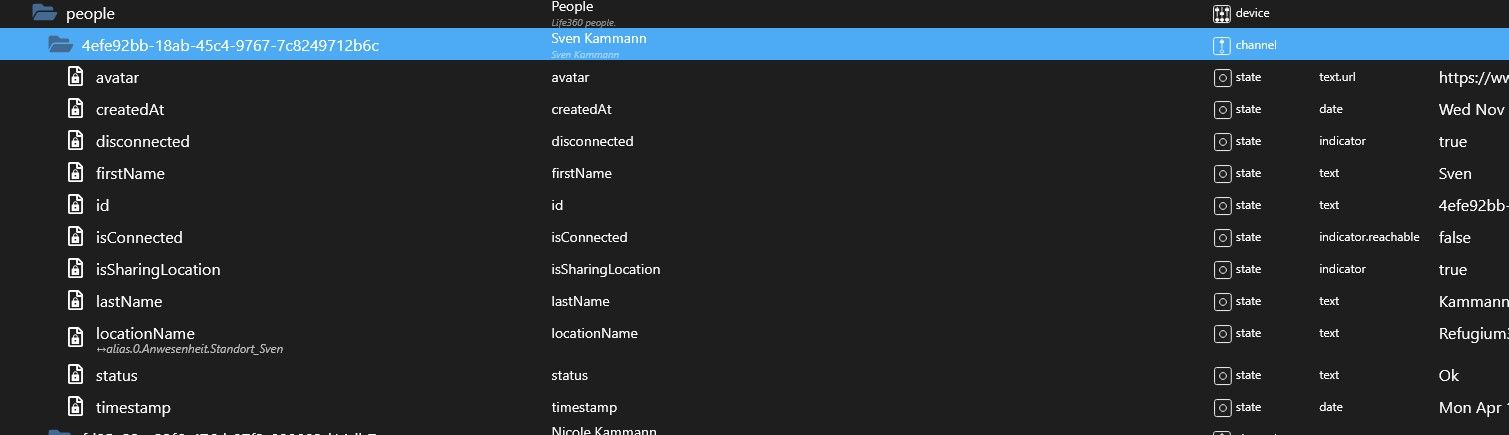Screen dimensions: 1509x435
Task: Click the state type icon in isConnected row
Action: [x=1221, y=237]
